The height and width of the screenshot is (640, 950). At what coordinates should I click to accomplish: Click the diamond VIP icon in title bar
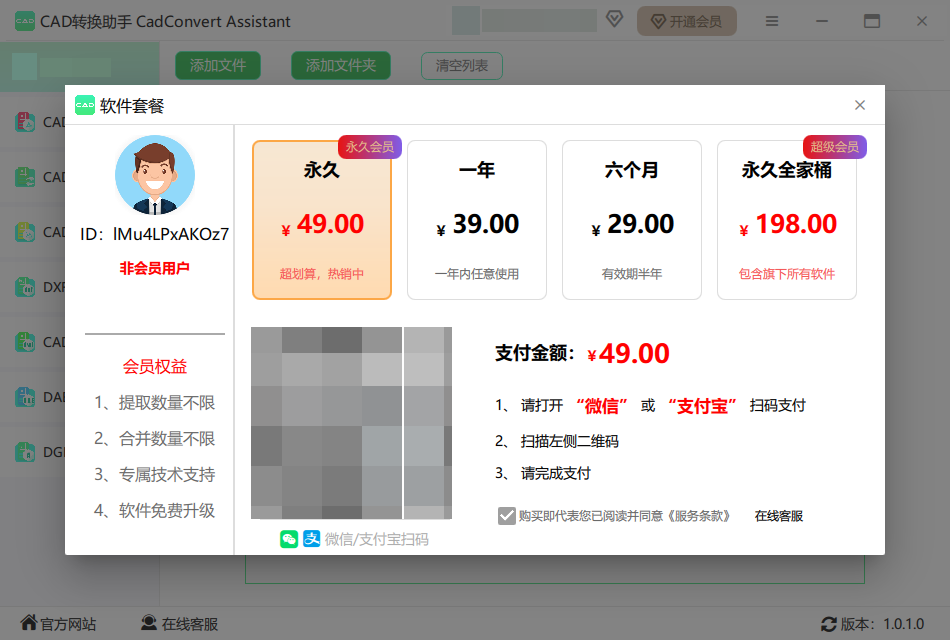[x=615, y=21]
